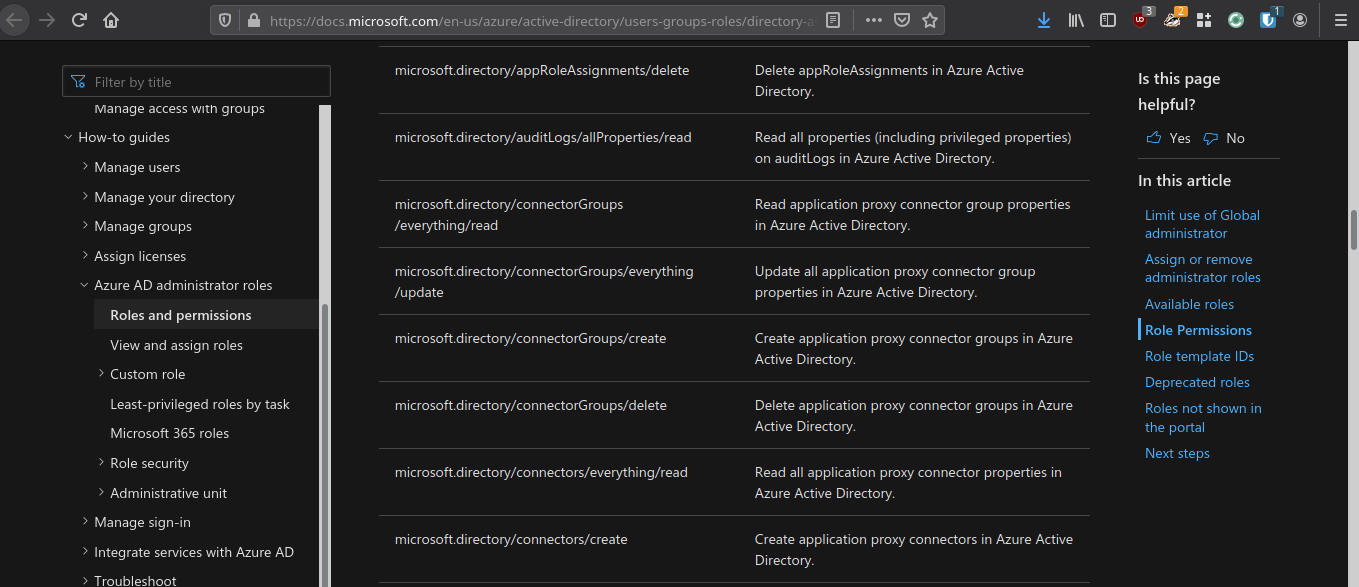Go back to the previous page
Image resolution: width=1359 pixels, height=587 pixels.
coord(14,20)
